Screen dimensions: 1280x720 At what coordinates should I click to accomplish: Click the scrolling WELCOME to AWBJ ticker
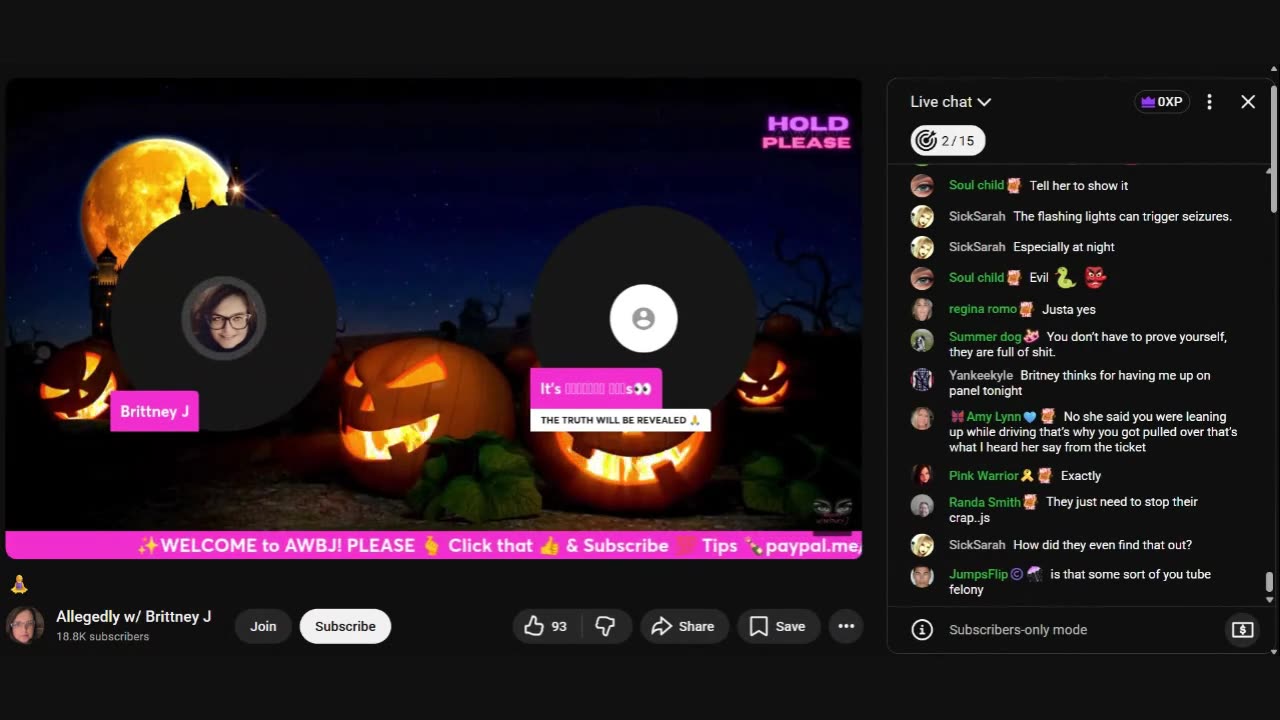click(x=433, y=545)
